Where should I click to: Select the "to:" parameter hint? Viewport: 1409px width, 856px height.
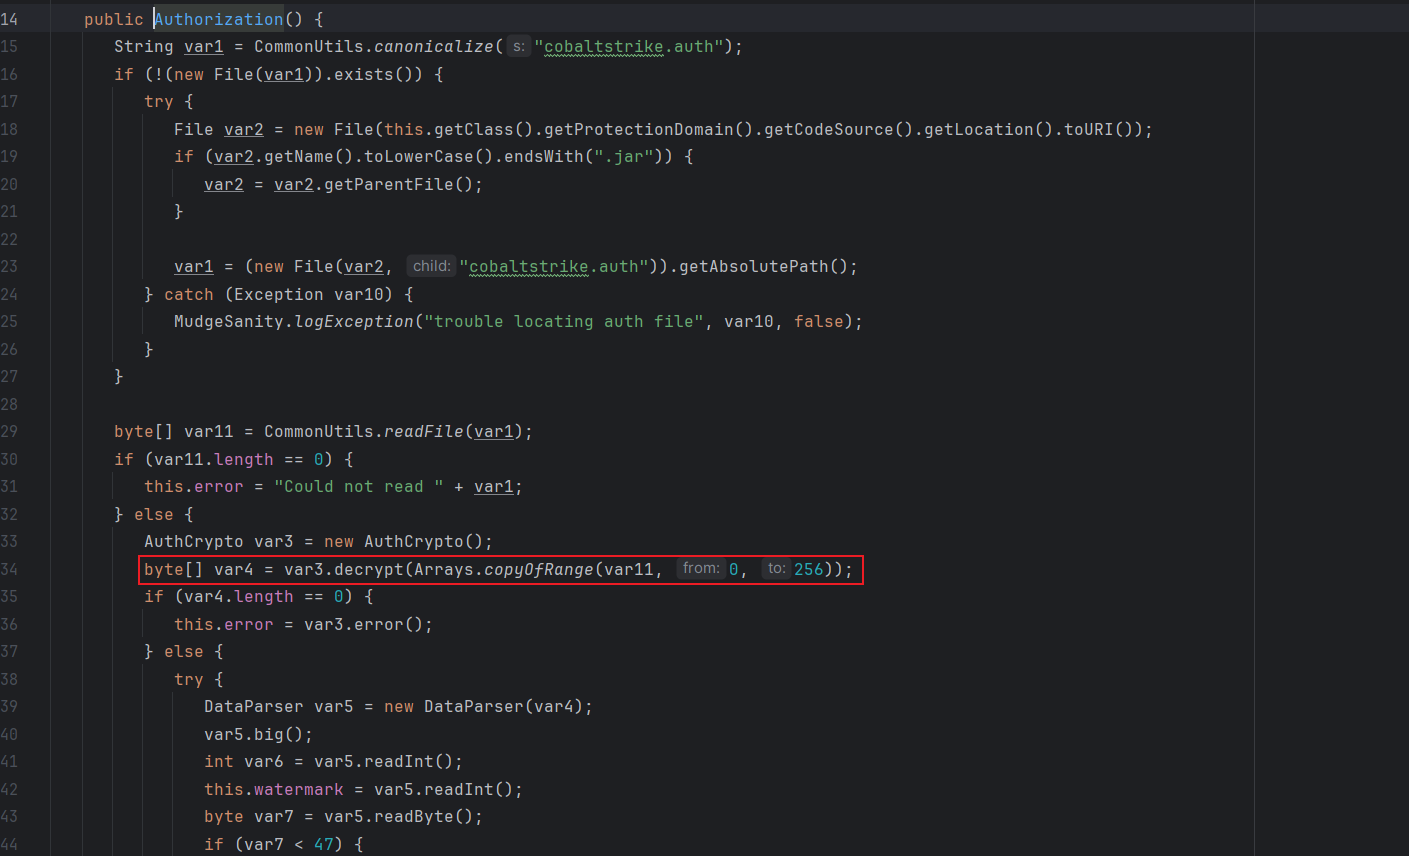point(777,569)
